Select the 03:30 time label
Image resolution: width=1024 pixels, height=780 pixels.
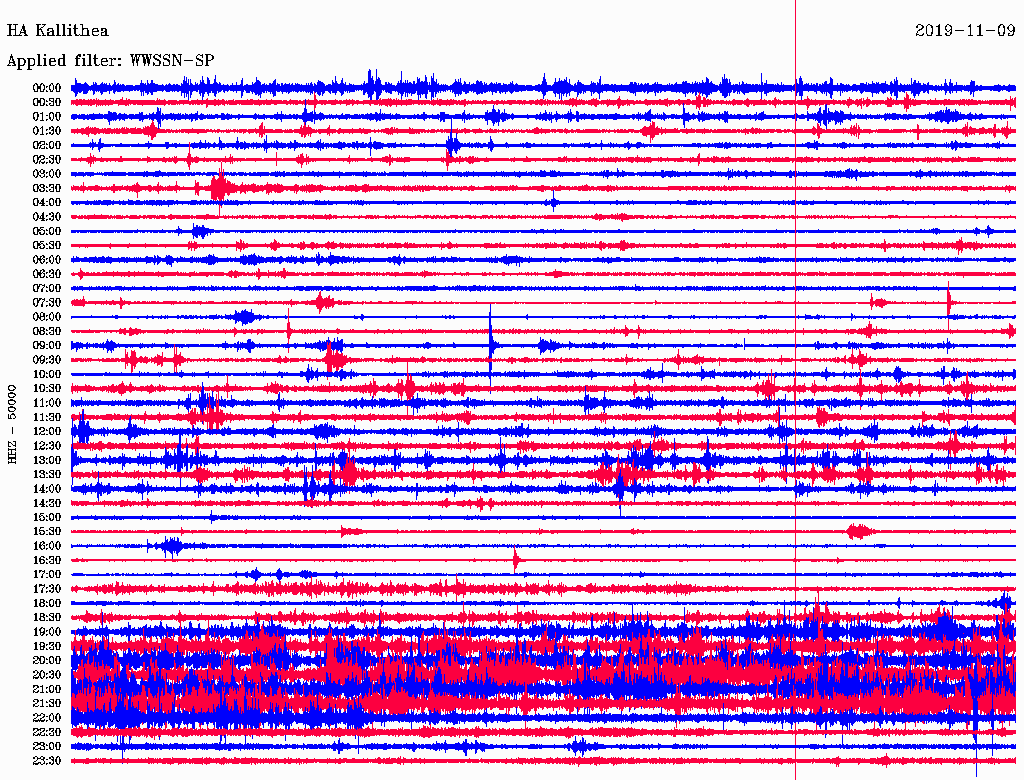[47, 188]
